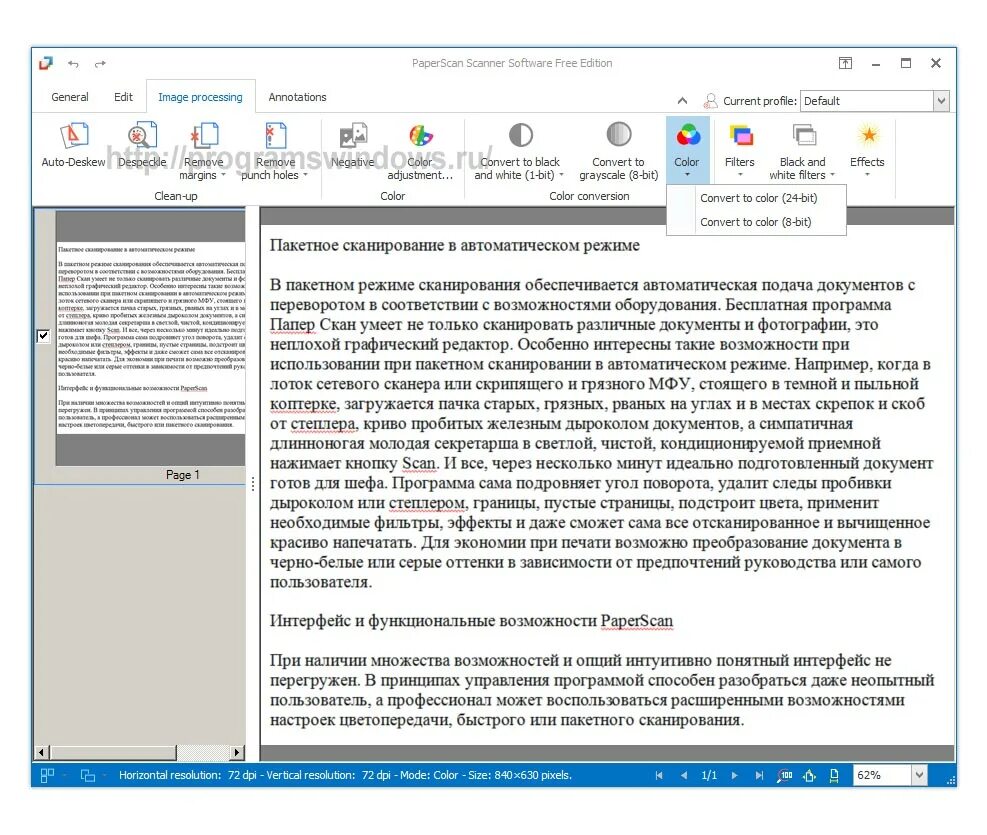Viewport: 987px width, 835px height.
Task: Click the Redo arrow in title bar
Action: [x=100, y=64]
